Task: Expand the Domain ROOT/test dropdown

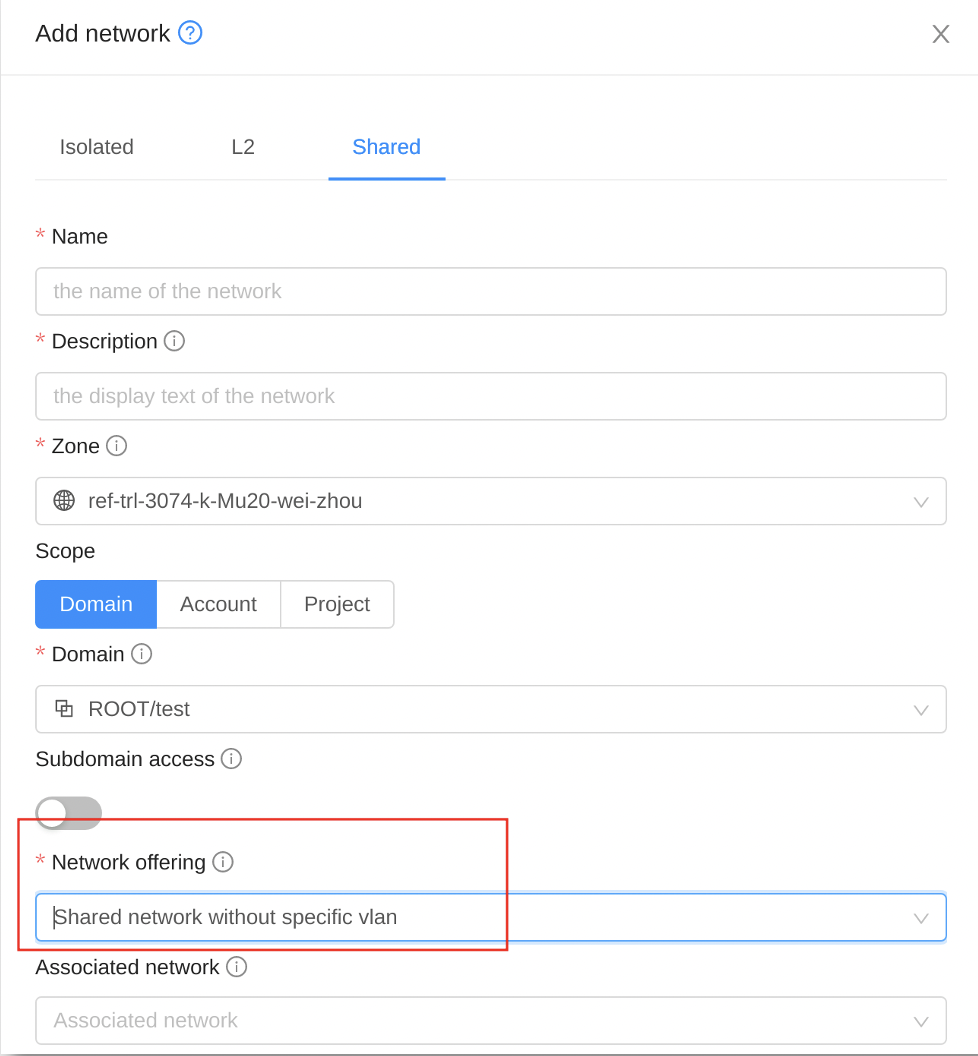Action: [490, 709]
